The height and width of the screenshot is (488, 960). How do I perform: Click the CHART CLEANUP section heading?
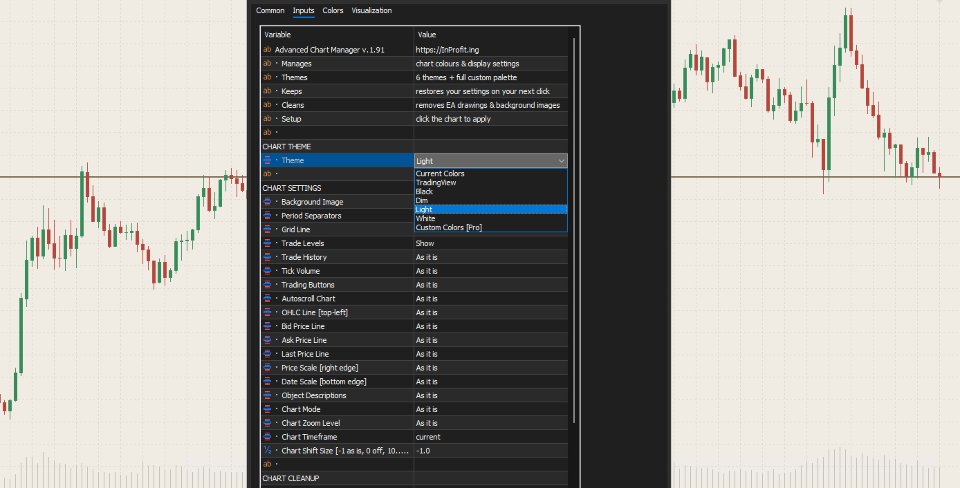coord(291,478)
